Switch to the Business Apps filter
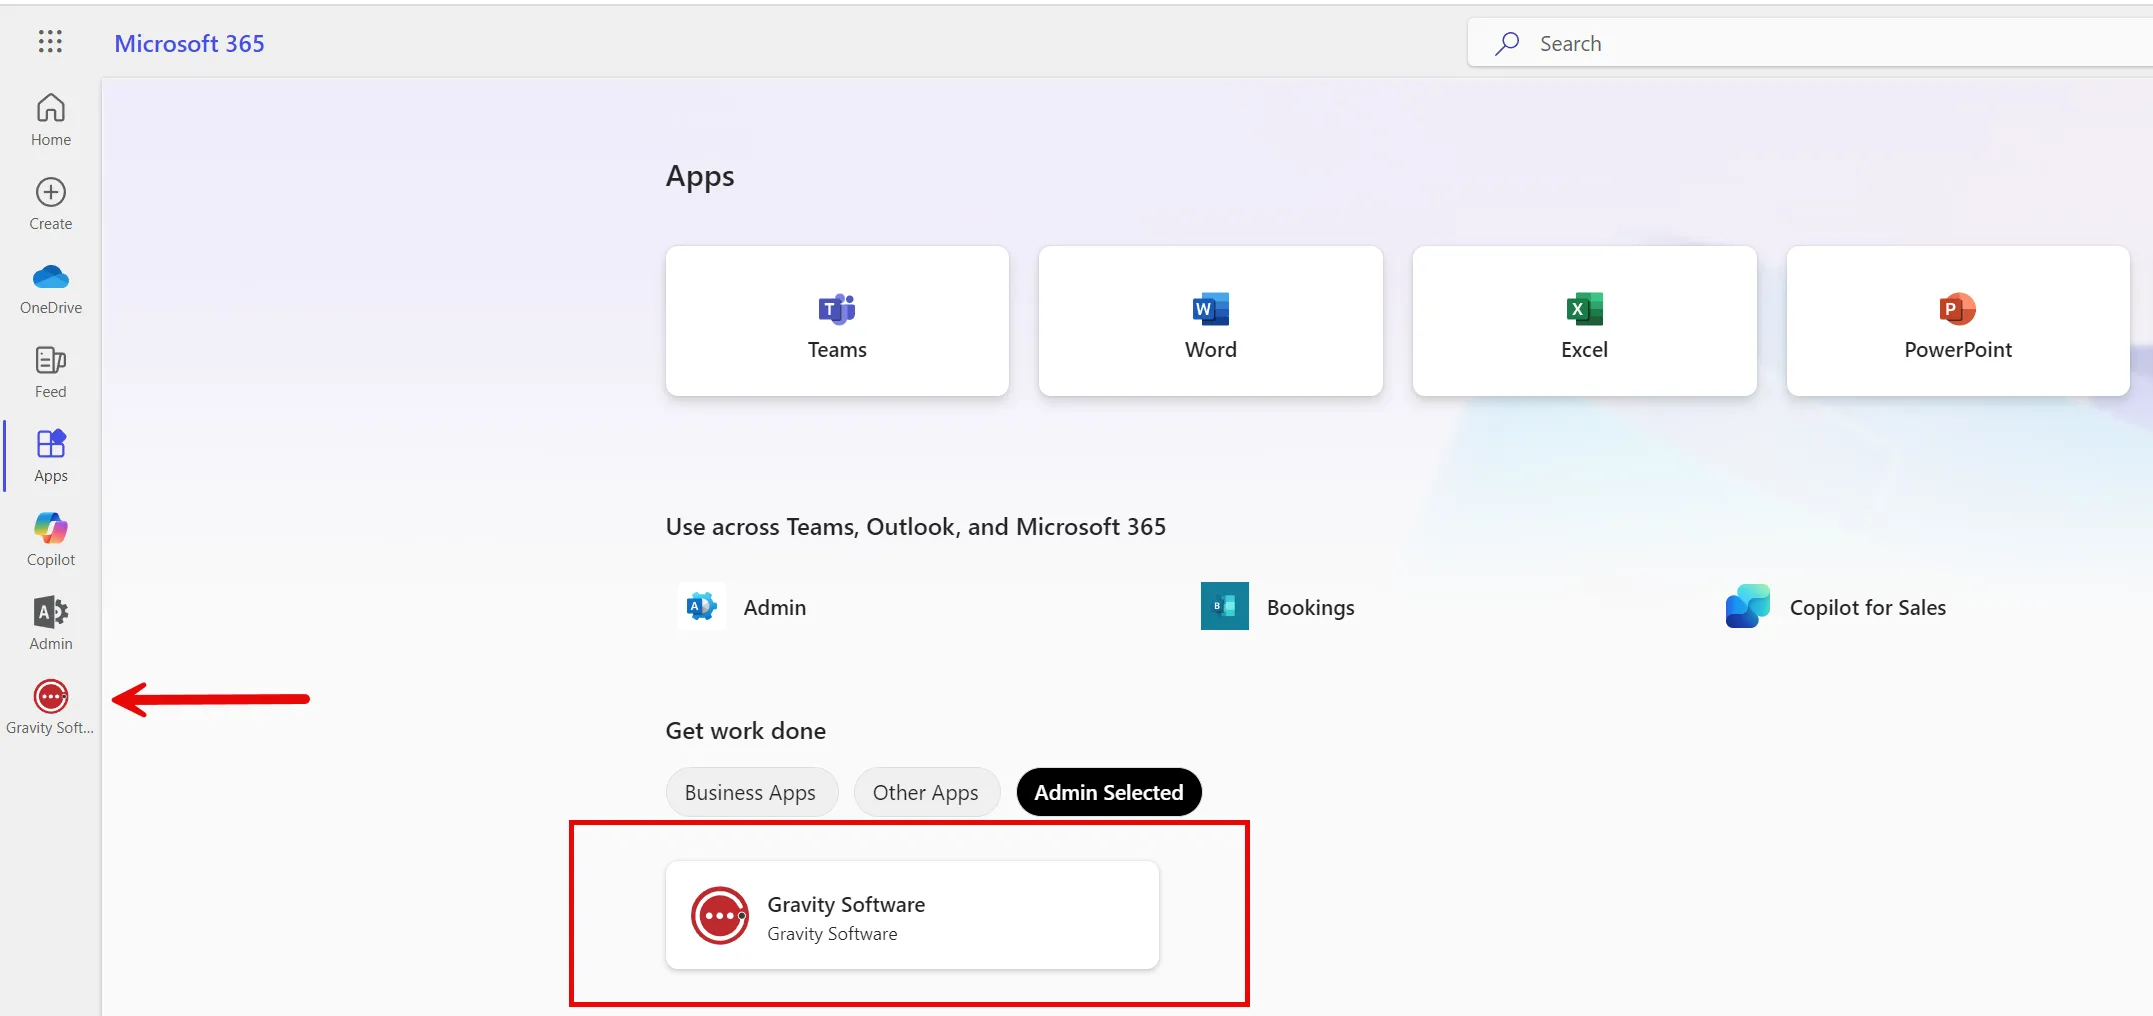Image resolution: width=2153 pixels, height=1016 pixels. point(751,792)
